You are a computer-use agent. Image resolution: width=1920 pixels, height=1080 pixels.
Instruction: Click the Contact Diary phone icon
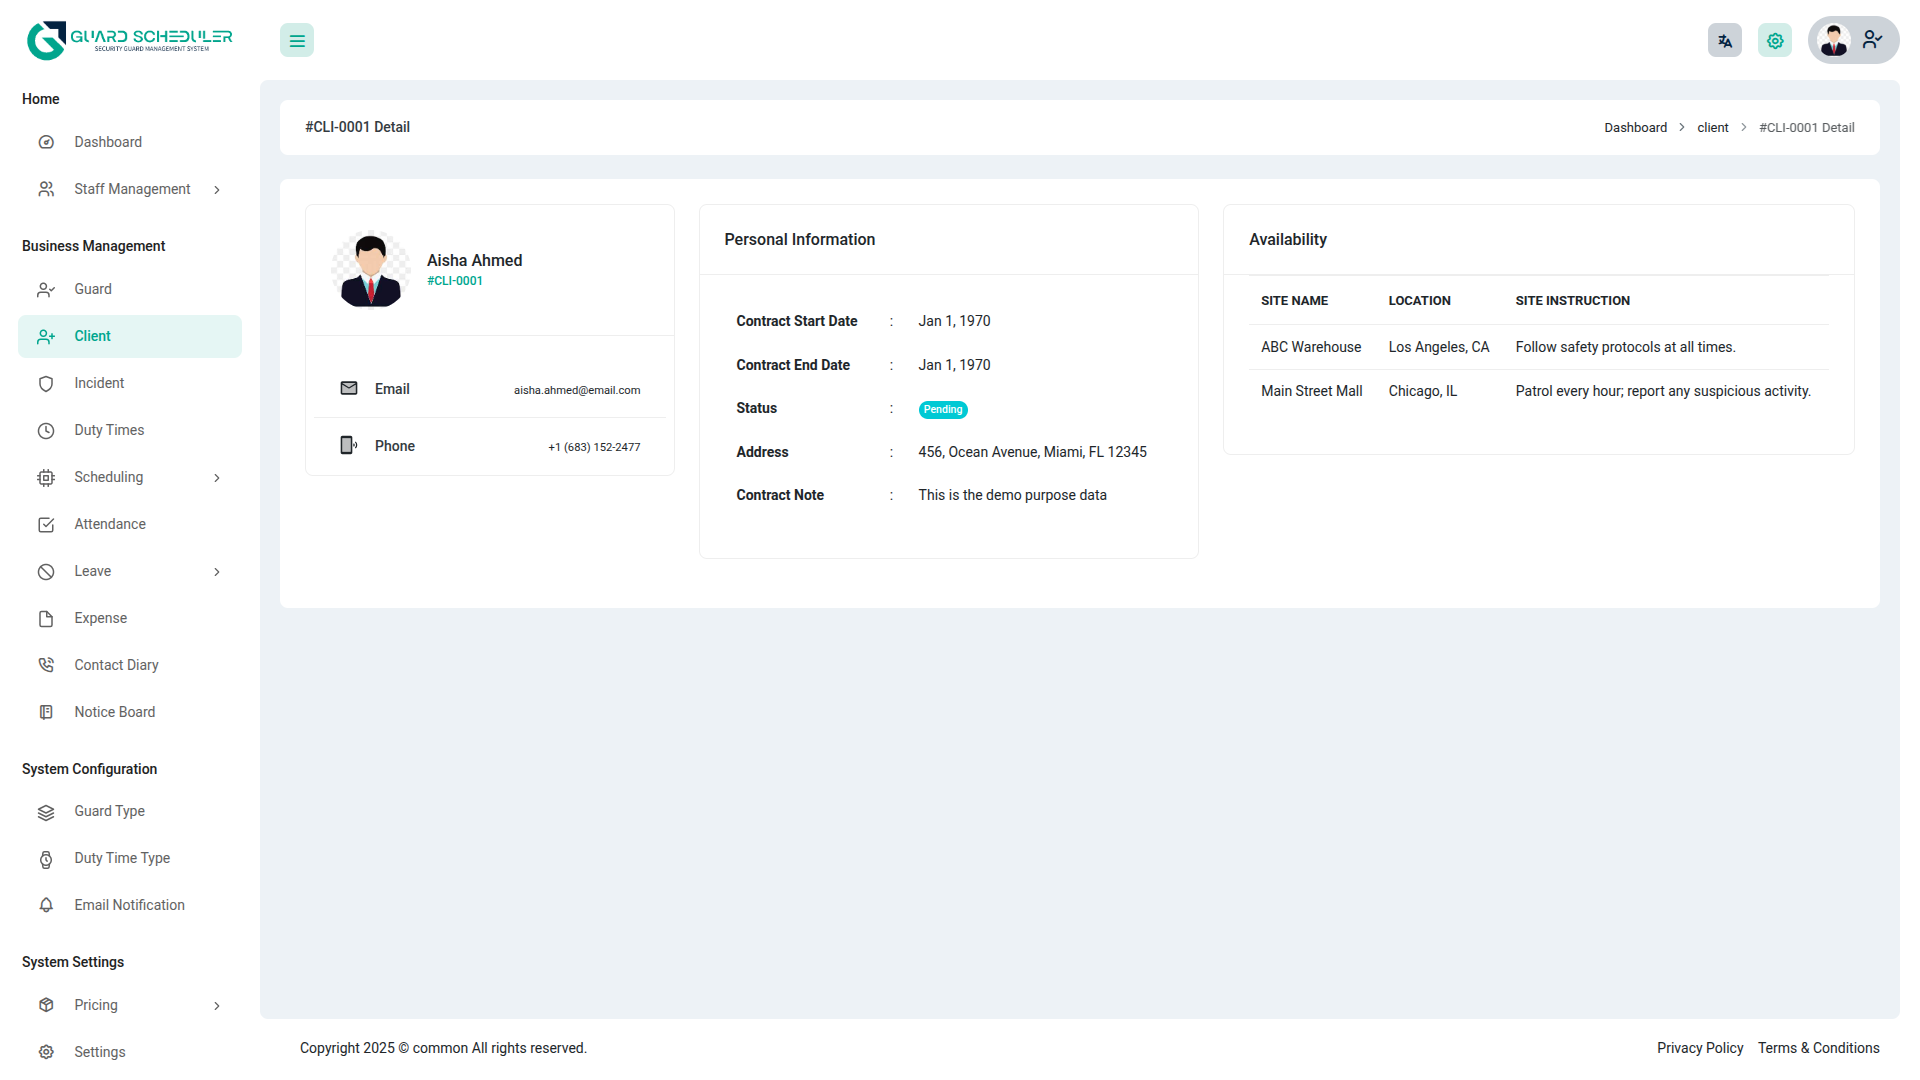coord(46,666)
